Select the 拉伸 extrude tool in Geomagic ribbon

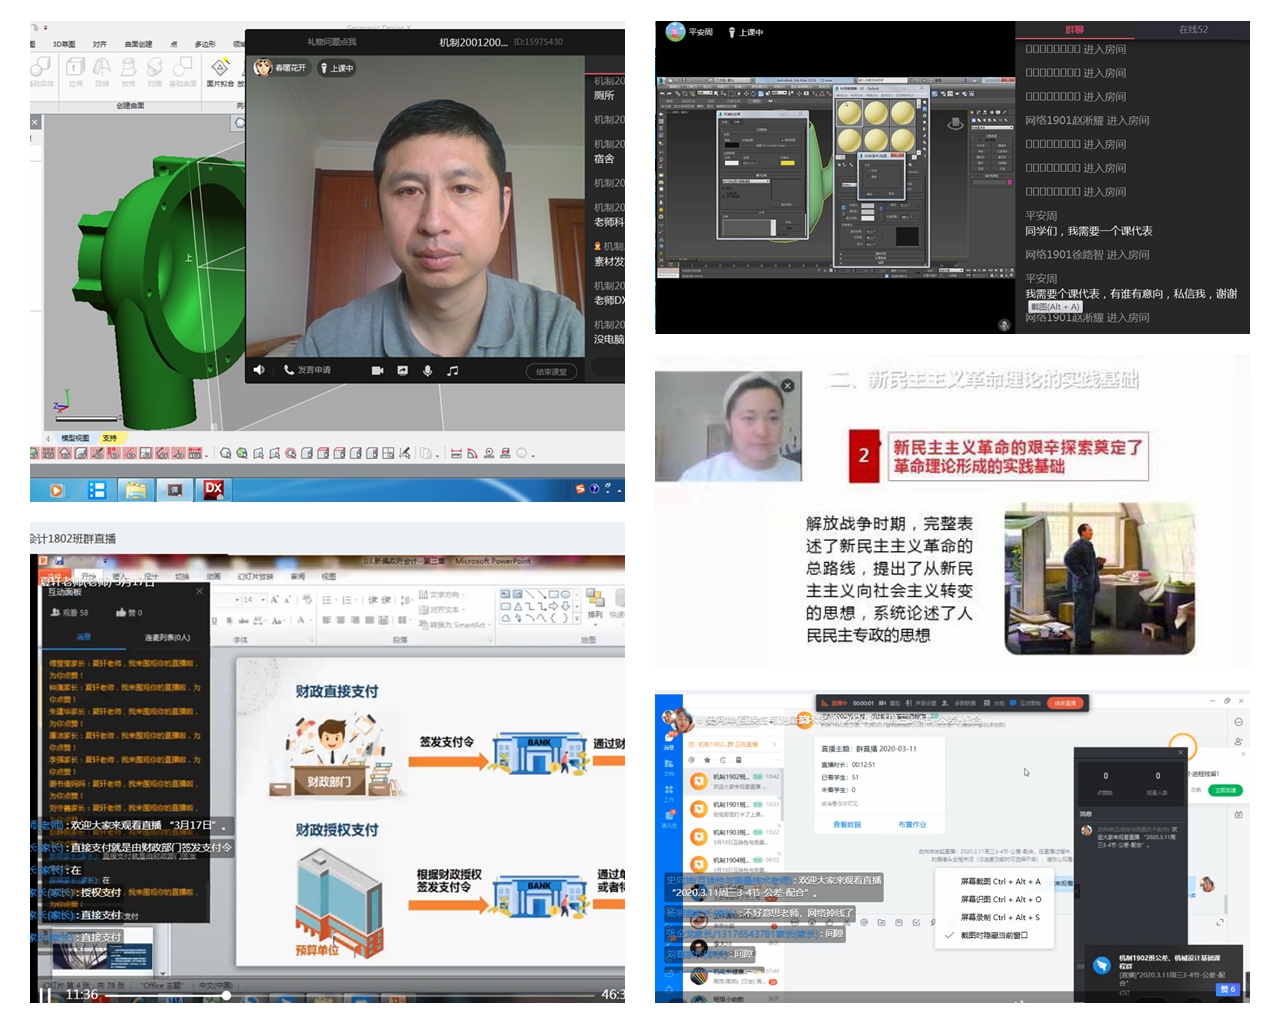(76, 72)
